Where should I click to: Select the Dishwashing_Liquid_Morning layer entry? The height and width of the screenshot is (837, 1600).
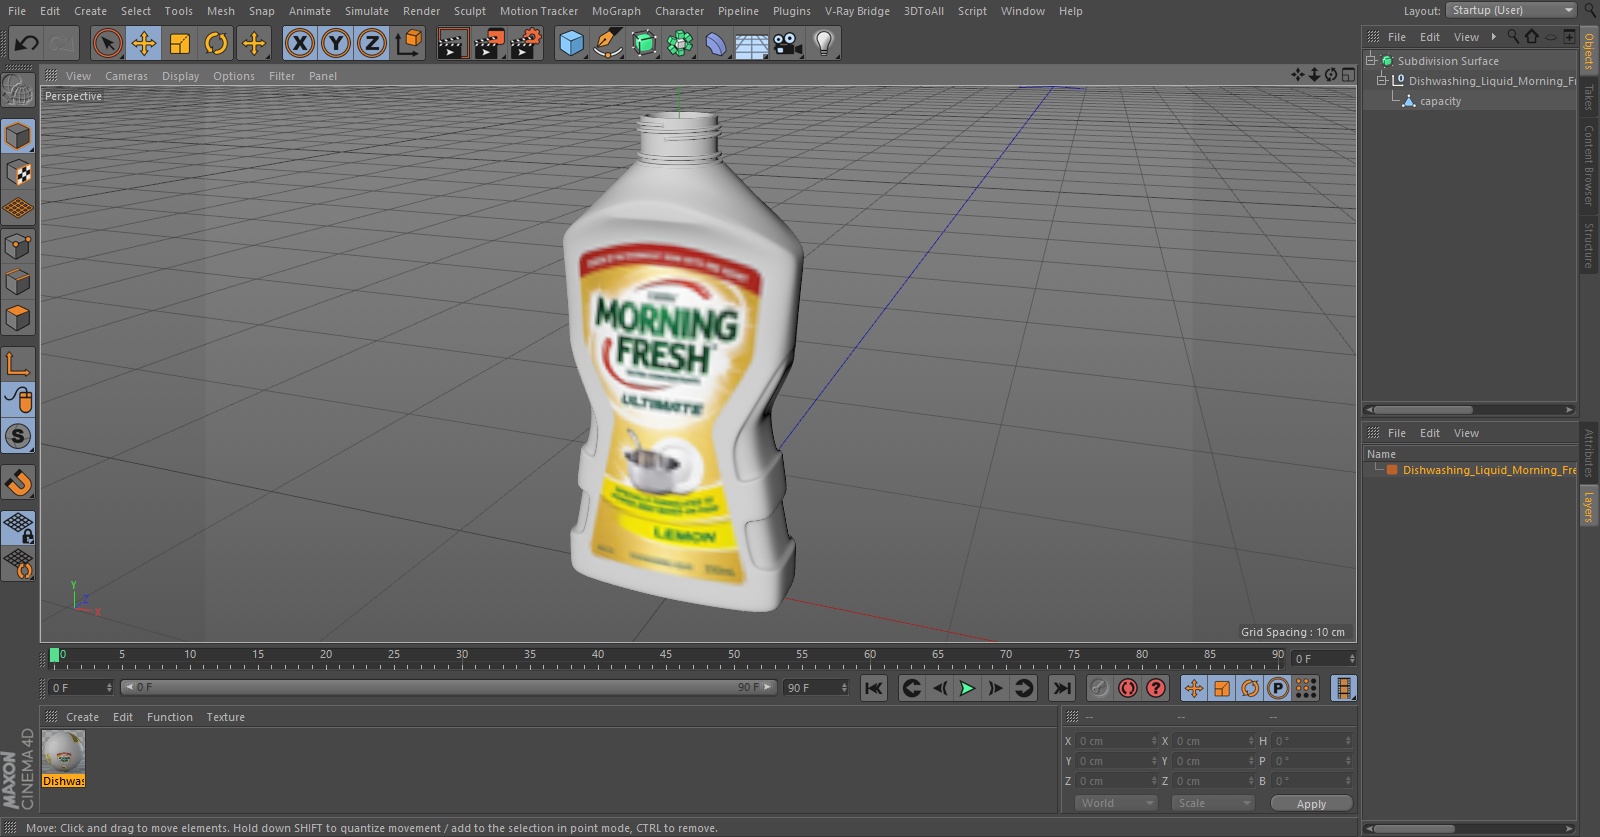tap(1488, 470)
